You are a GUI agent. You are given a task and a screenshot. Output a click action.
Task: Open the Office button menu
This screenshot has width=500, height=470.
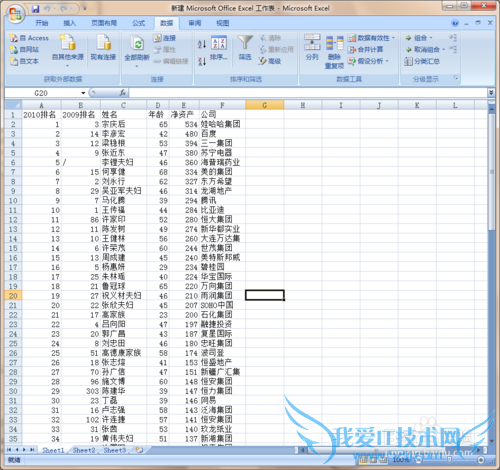15,14
